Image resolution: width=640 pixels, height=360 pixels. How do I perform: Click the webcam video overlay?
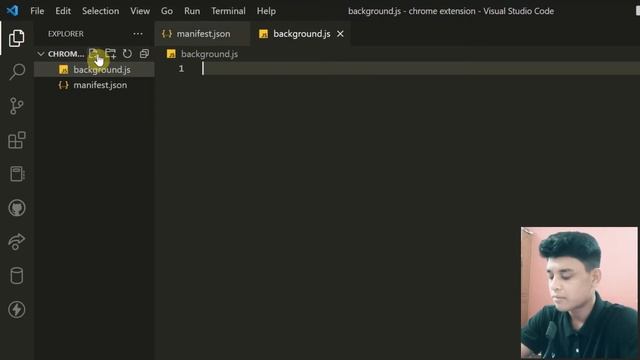579,293
